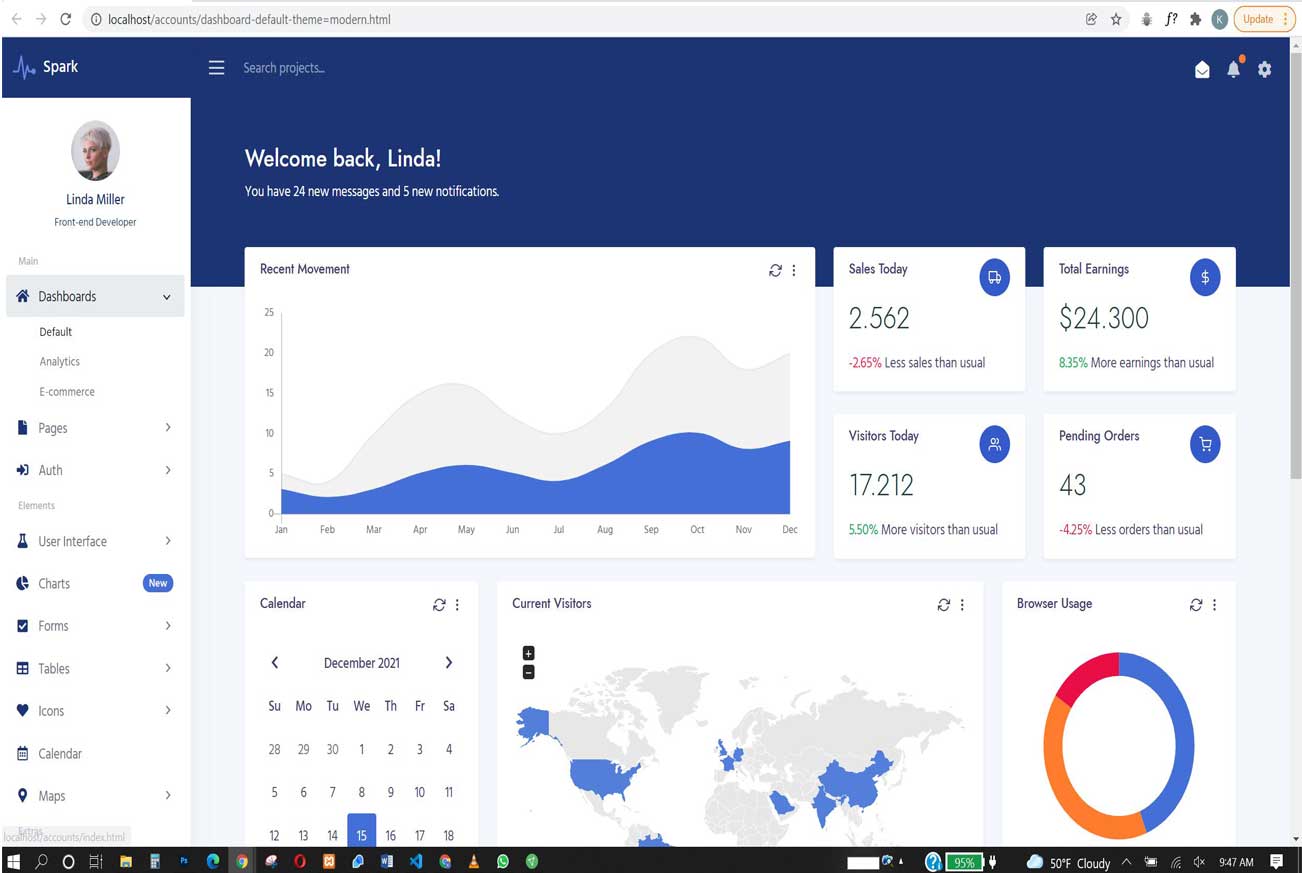Click the notifications bell icon
1302x873 pixels.
pyautogui.click(x=1233, y=69)
